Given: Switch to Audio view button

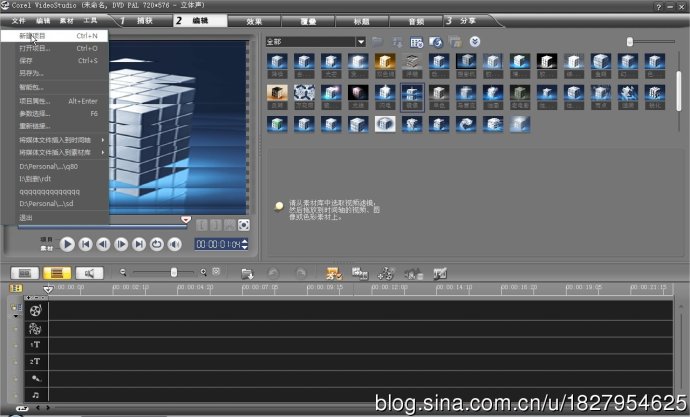Looking at the screenshot, I should tap(89, 273).
